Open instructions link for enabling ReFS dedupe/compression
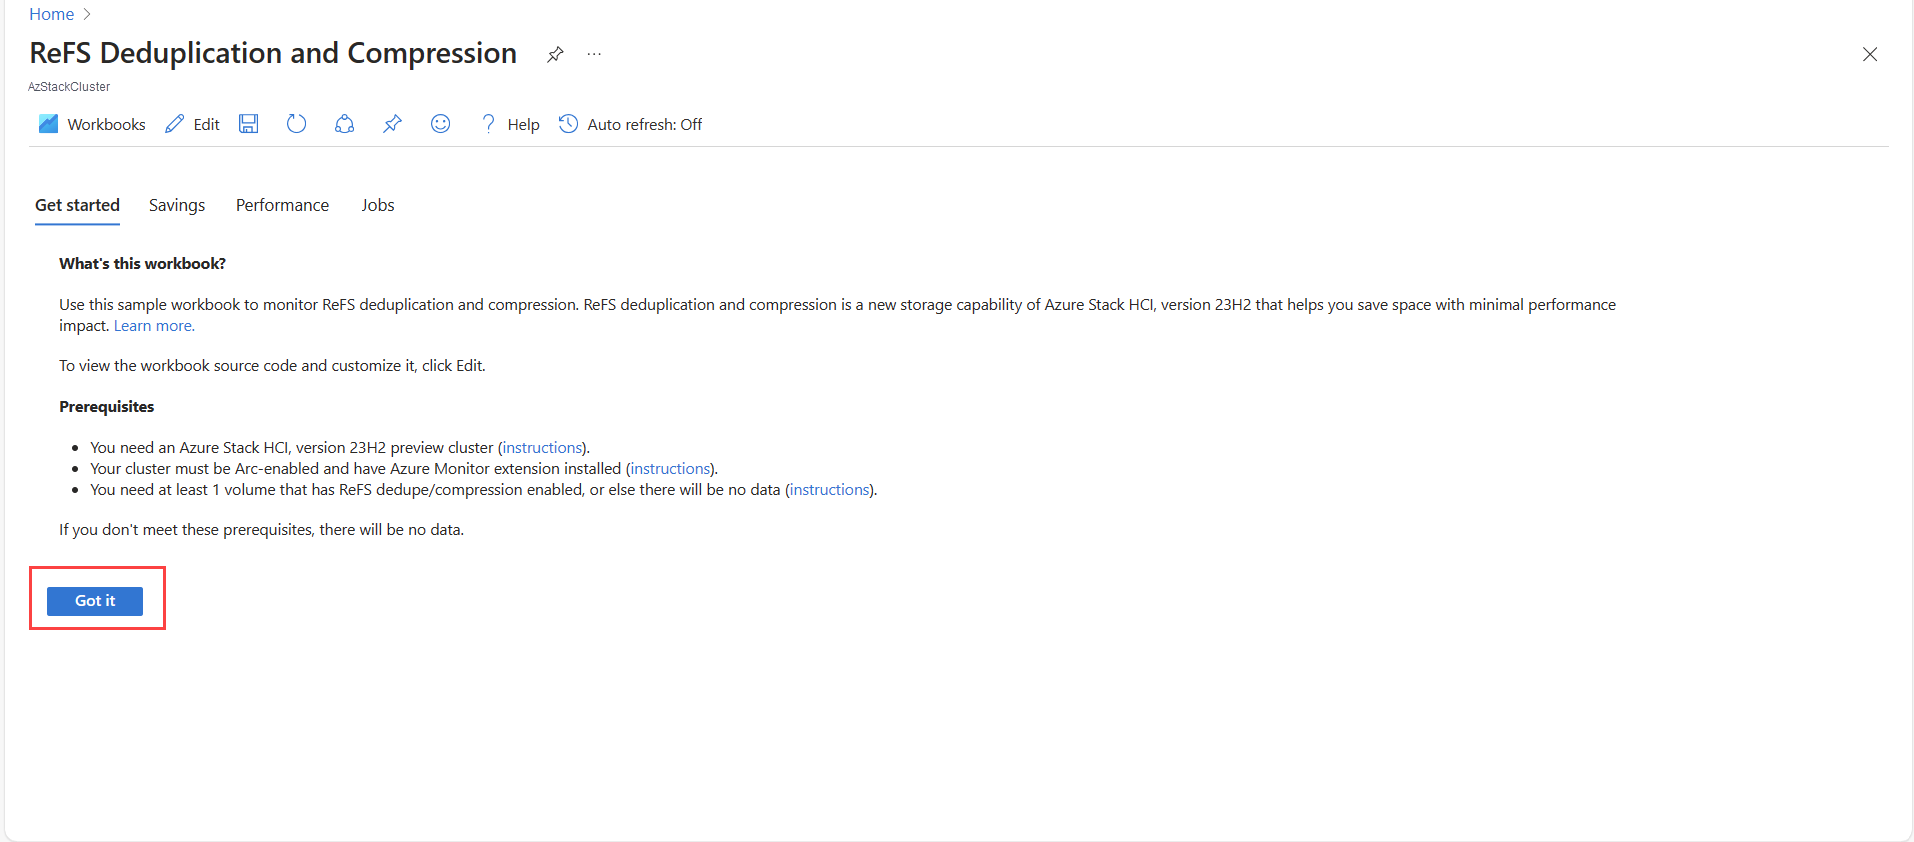1914x842 pixels. pyautogui.click(x=829, y=490)
